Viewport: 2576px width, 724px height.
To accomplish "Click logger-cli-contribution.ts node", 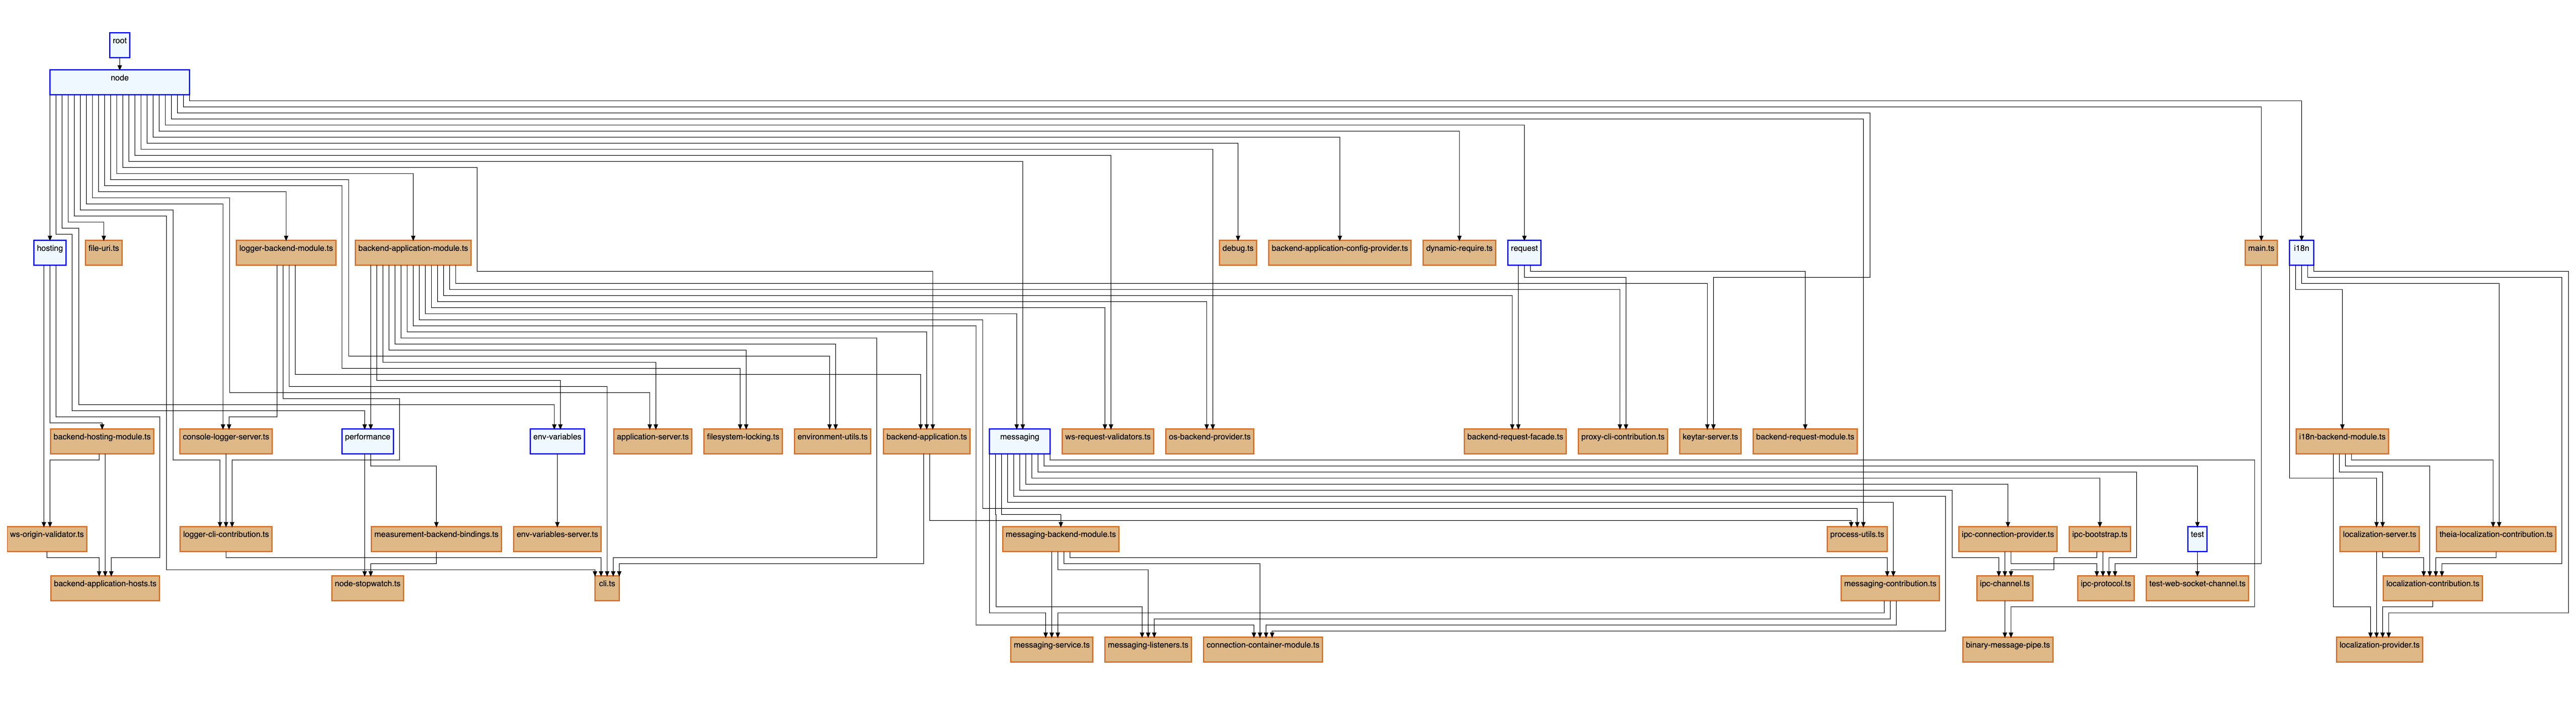I will pos(226,539).
